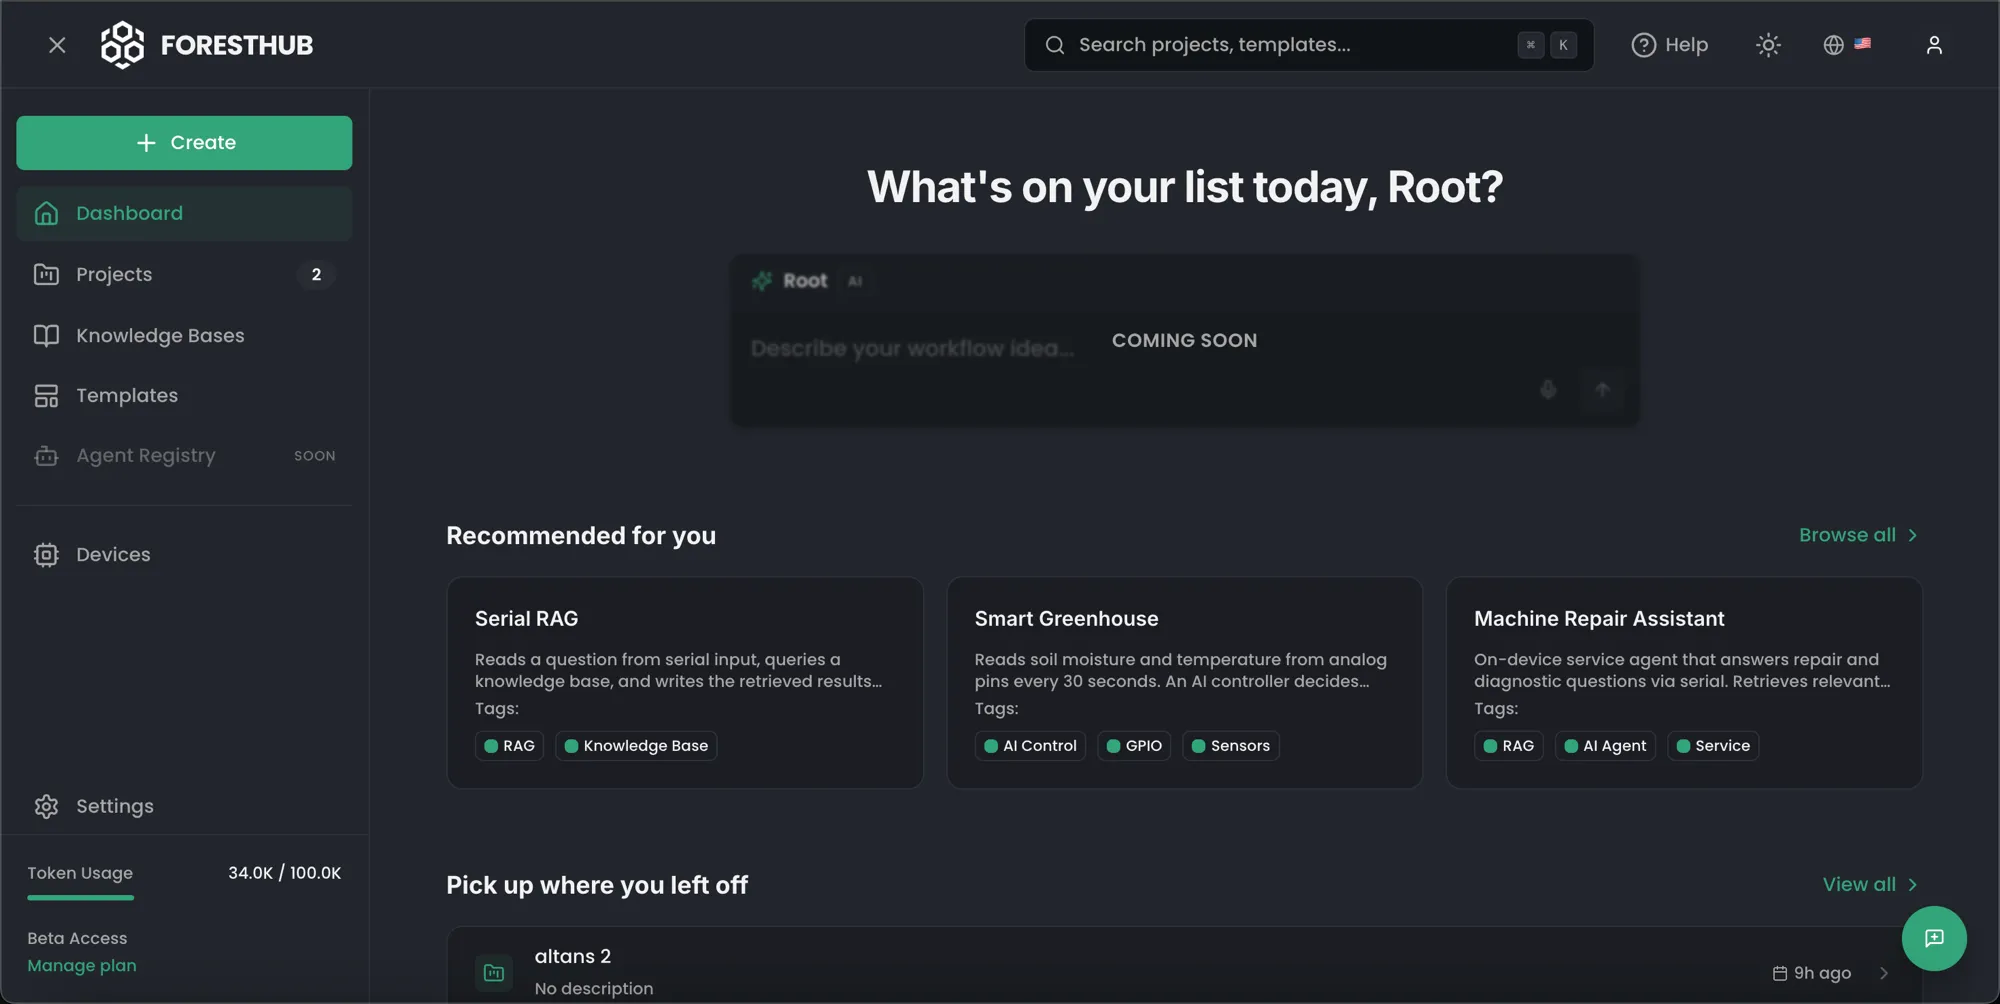Toggle the light/dark theme sun icon
Screen dimensions: 2000x1004
(1768, 45)
